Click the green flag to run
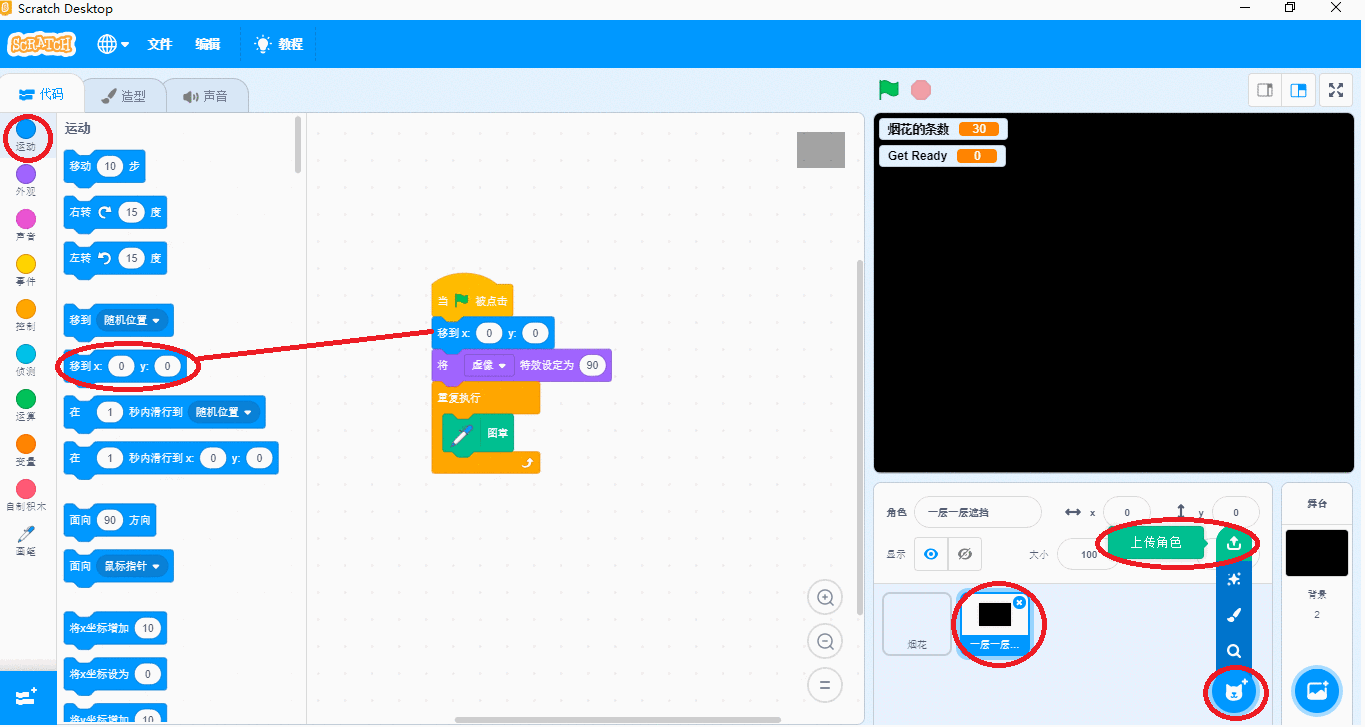 click(x=888, y=90)
